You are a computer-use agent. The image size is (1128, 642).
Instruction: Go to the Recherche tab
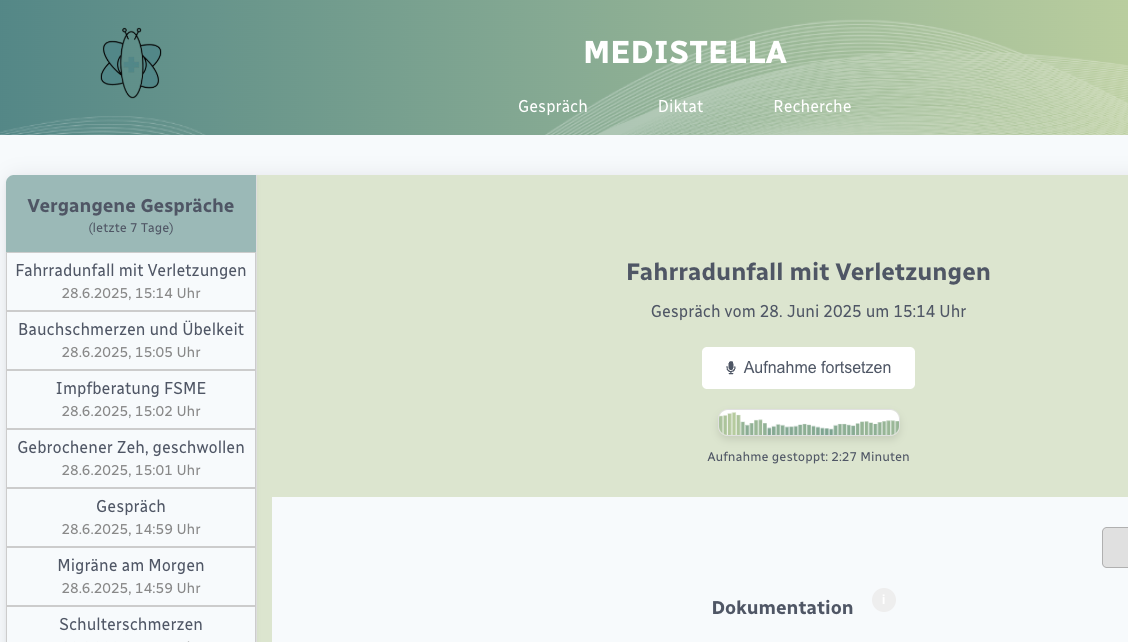812,107
